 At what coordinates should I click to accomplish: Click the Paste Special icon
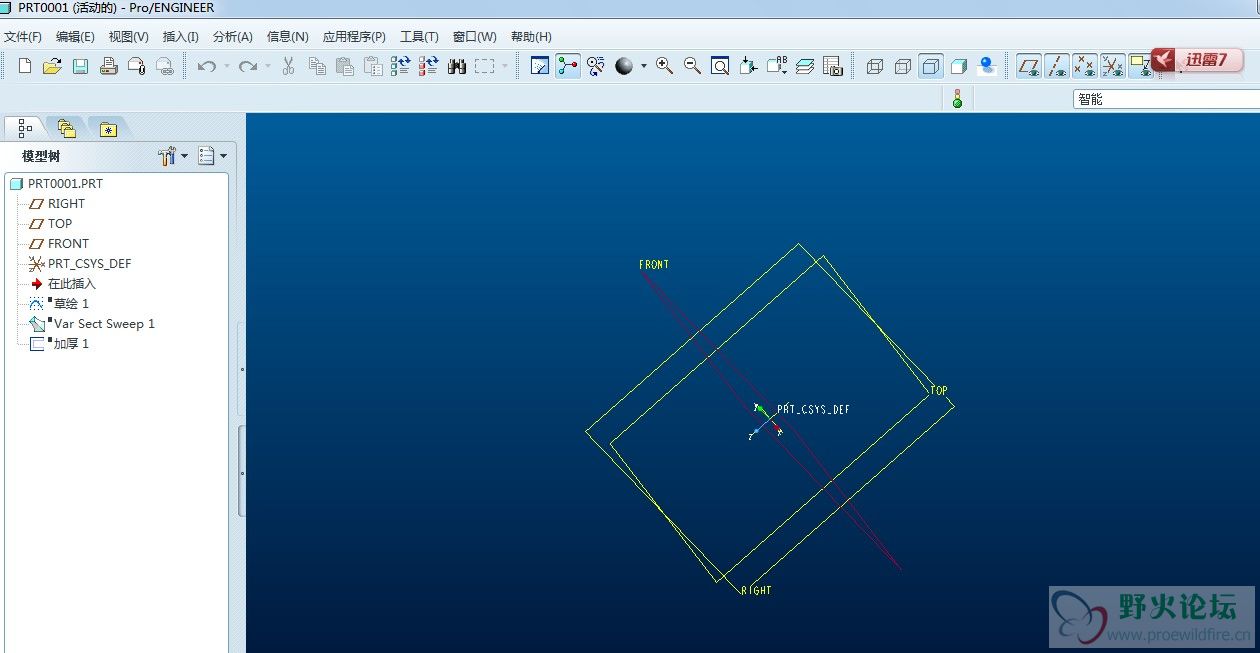point(373,66)
